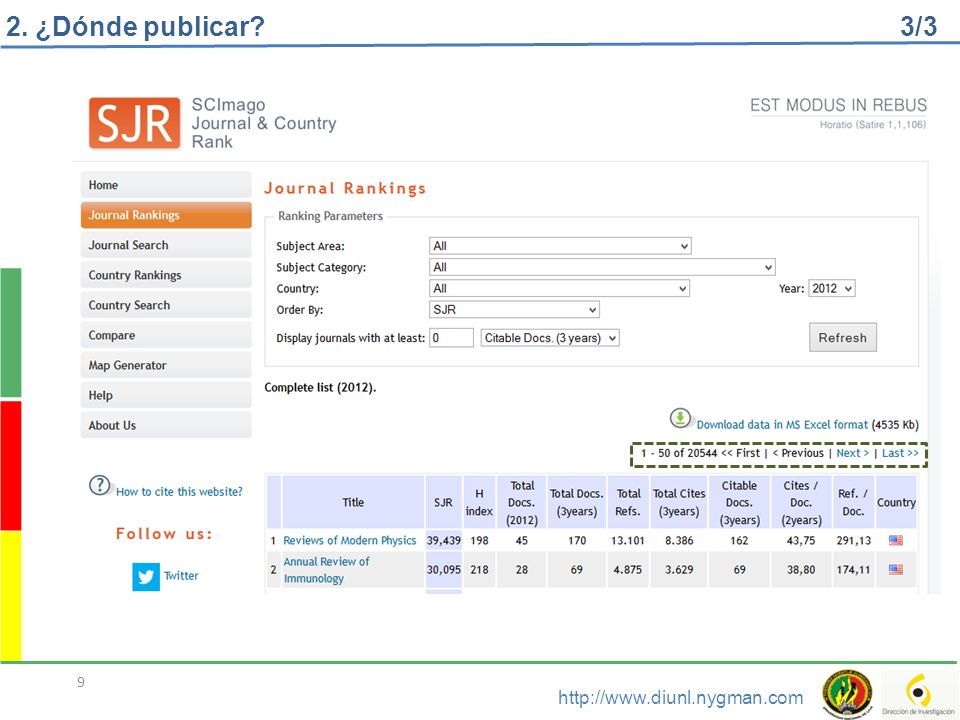960x720 pixels.
Task: Click the Citable Docs. (3years) header
Action: 740,502
